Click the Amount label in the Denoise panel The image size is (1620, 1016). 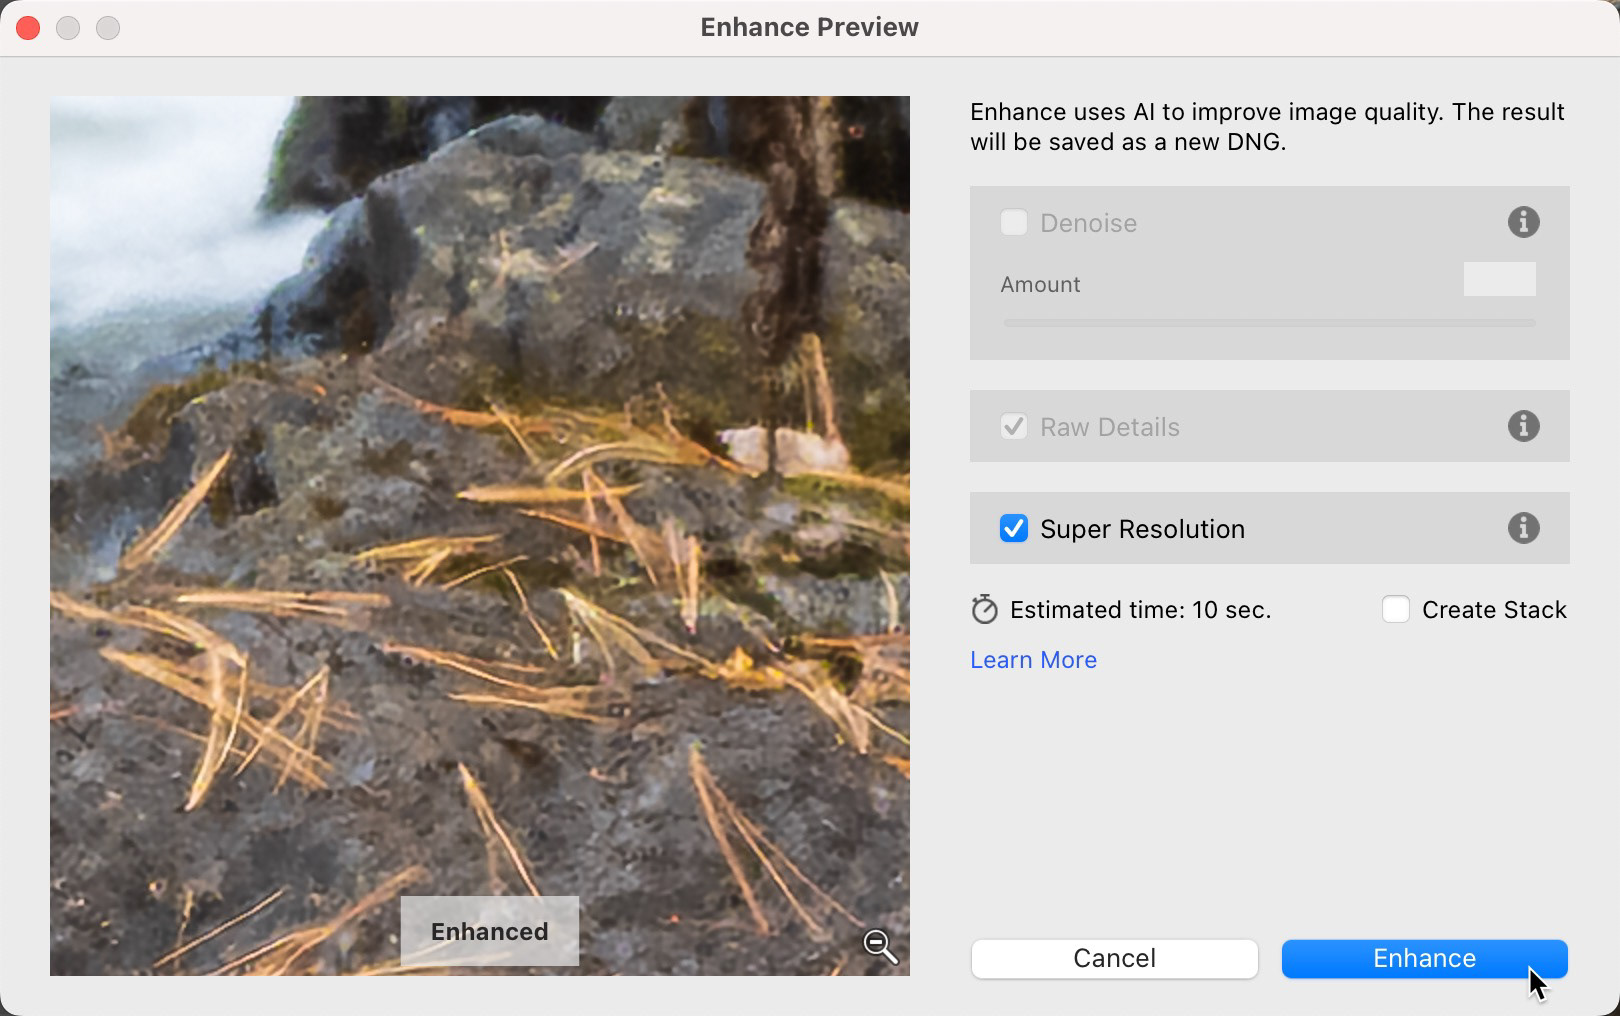click(1040, 284)
